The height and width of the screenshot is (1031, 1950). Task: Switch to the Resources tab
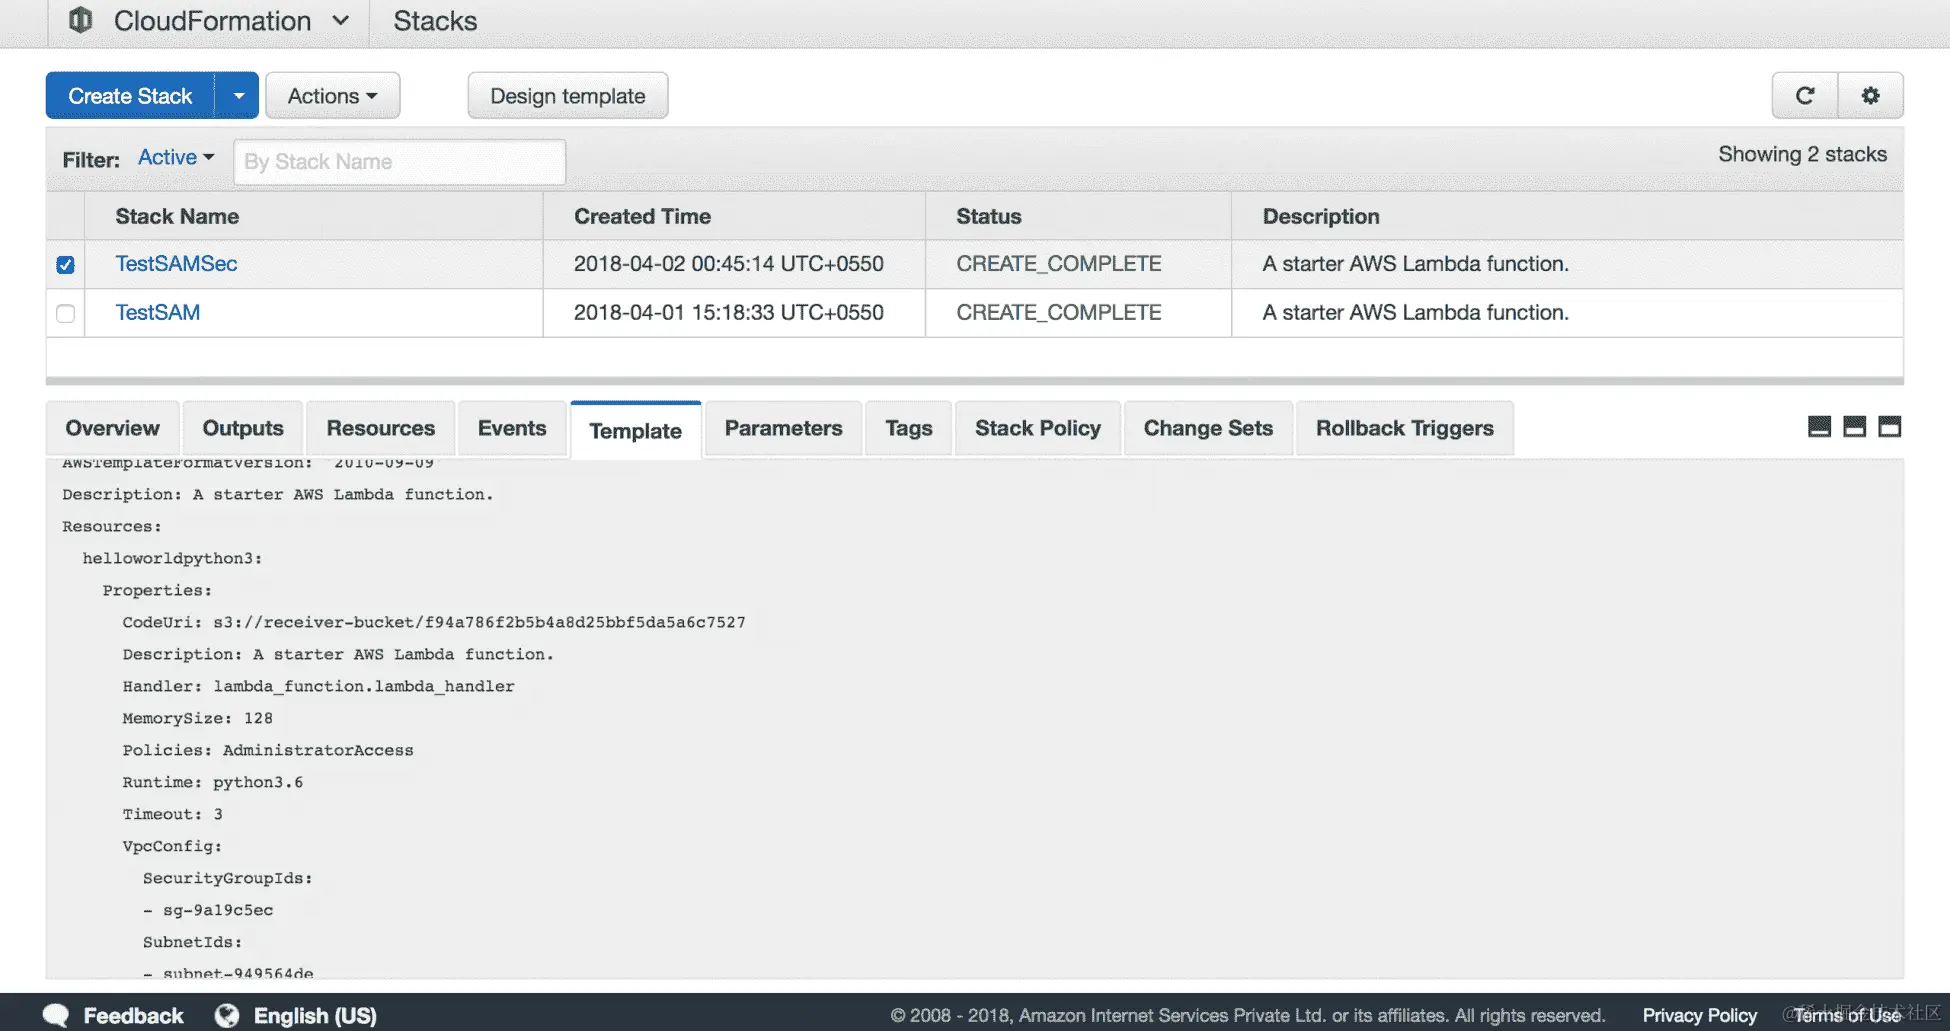(x=380, y=429)
